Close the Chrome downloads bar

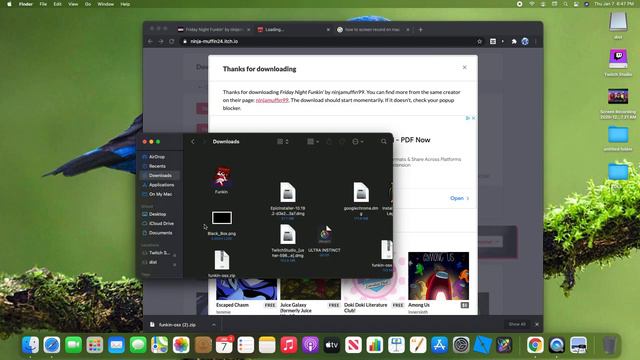537,324
